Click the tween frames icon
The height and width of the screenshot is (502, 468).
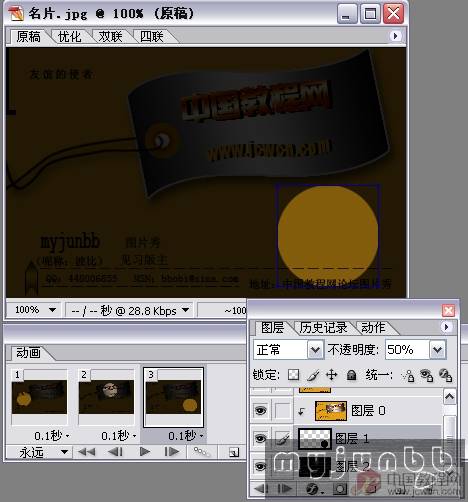point(201,452)
